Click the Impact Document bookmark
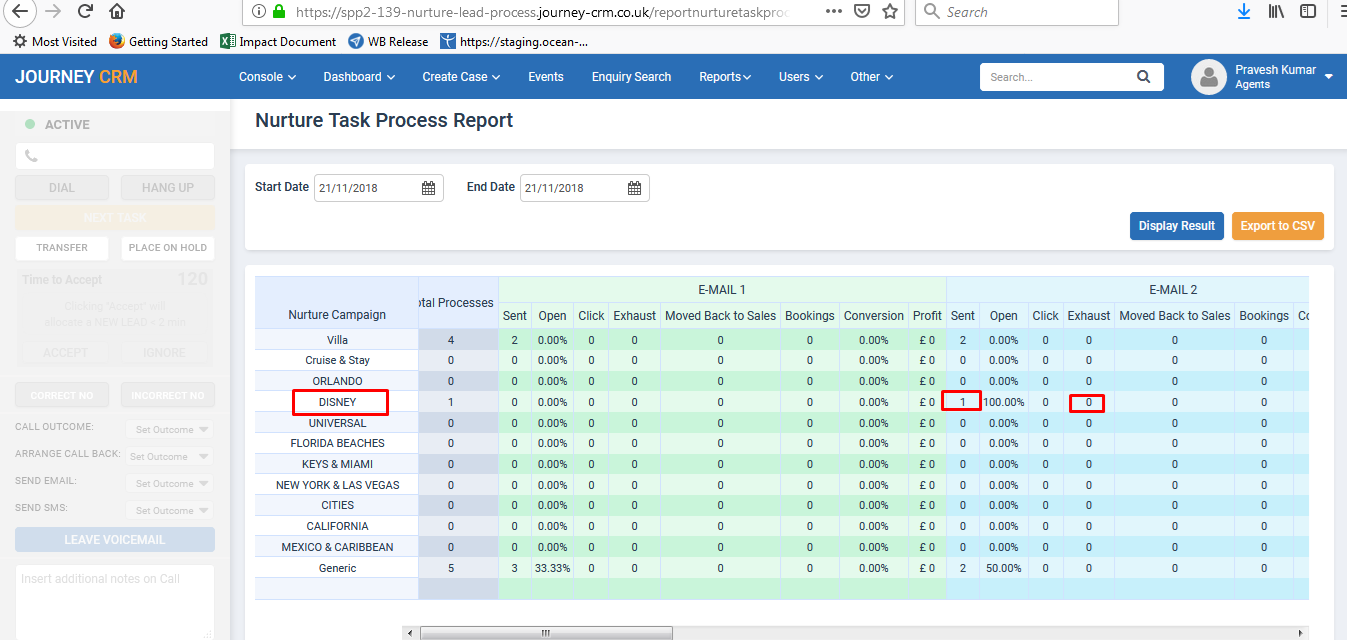The width and height of the screenshot is (1347, 640). point(278,42)
